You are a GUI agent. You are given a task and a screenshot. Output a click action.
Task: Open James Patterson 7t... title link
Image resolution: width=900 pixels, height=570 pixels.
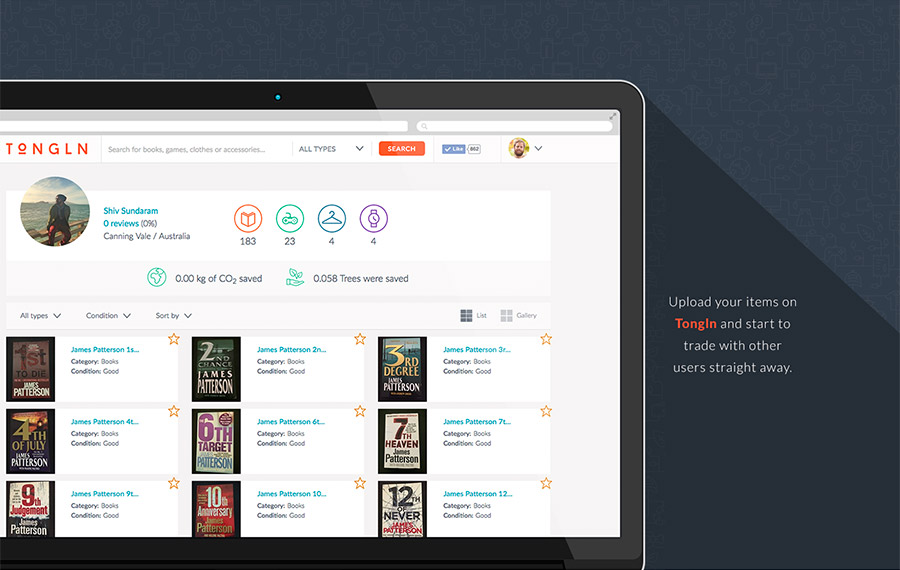click(477, 422)
